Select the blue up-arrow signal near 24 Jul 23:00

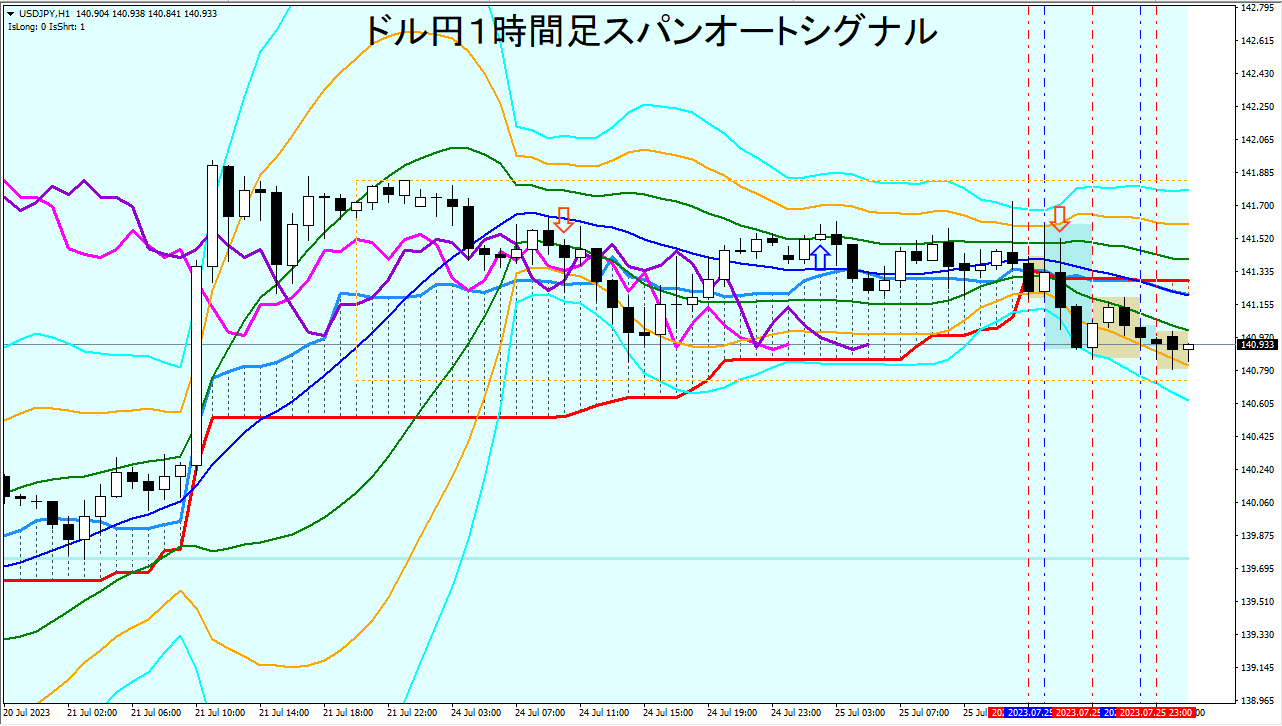[820, 256]
